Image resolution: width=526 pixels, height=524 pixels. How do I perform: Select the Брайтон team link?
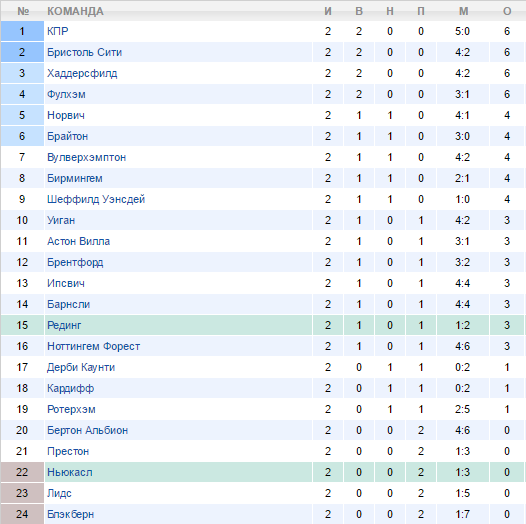tap(67, 136)
